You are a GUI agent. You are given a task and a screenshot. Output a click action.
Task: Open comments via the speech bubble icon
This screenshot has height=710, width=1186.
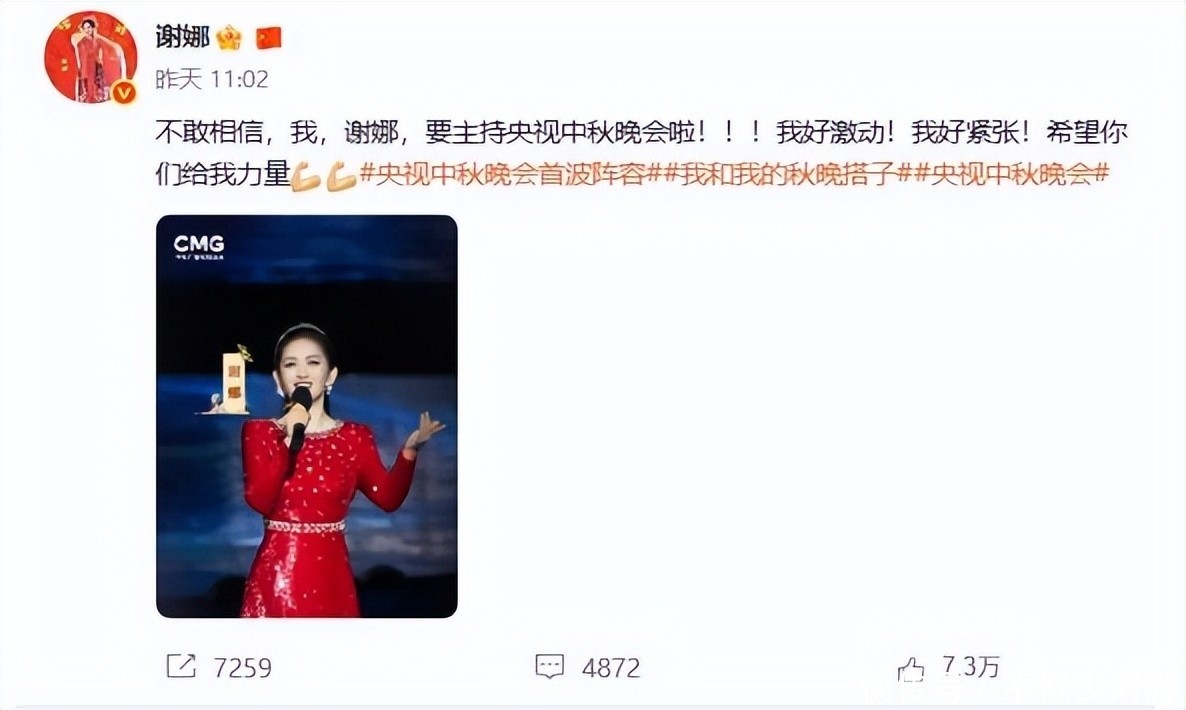point(550,667)
